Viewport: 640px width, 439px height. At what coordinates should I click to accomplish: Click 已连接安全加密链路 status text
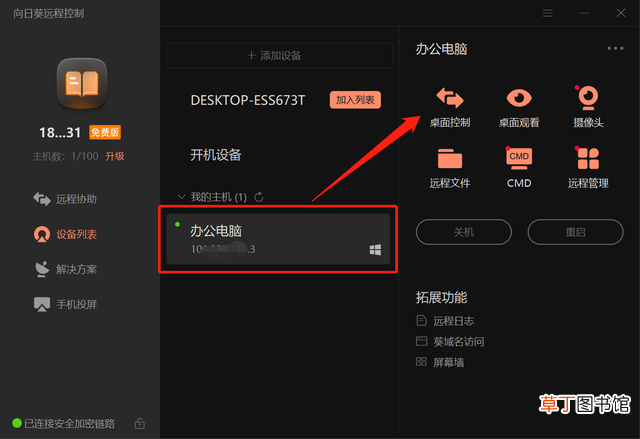coord(69,423)
